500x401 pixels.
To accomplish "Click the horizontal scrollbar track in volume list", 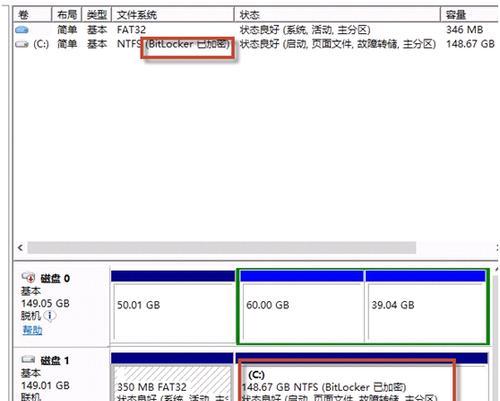I will [x=222, y=248].
